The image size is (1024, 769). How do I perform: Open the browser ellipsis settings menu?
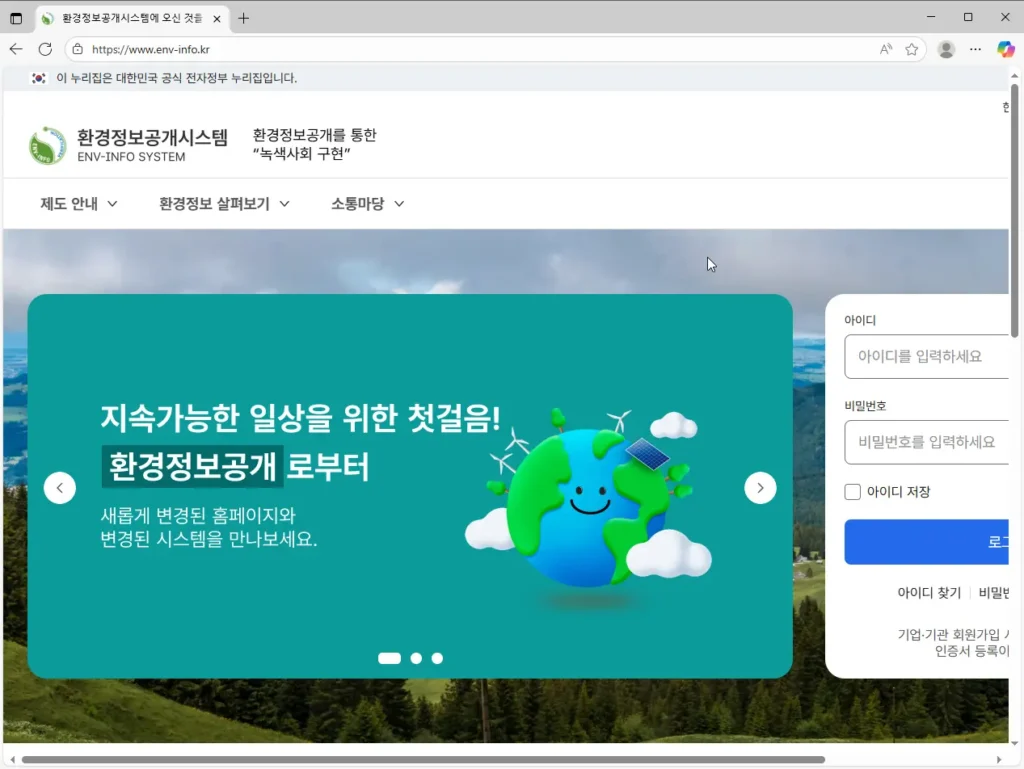(x=975, y=49)
